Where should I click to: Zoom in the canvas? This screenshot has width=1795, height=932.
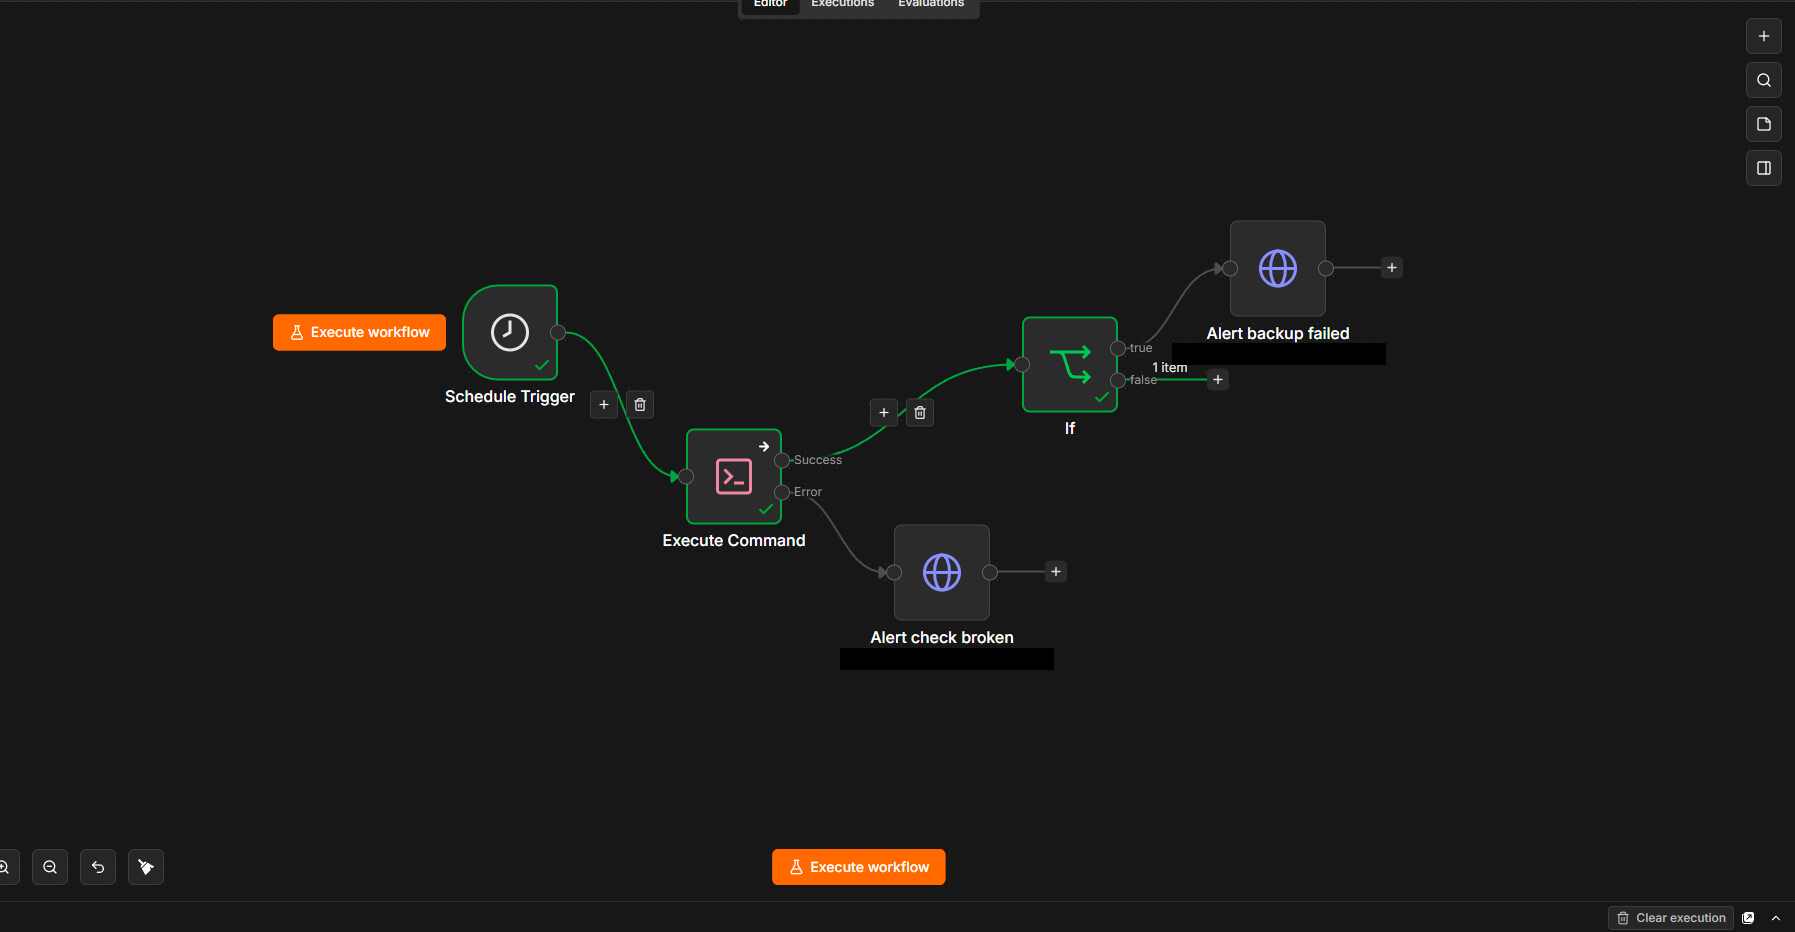(6, 867)
